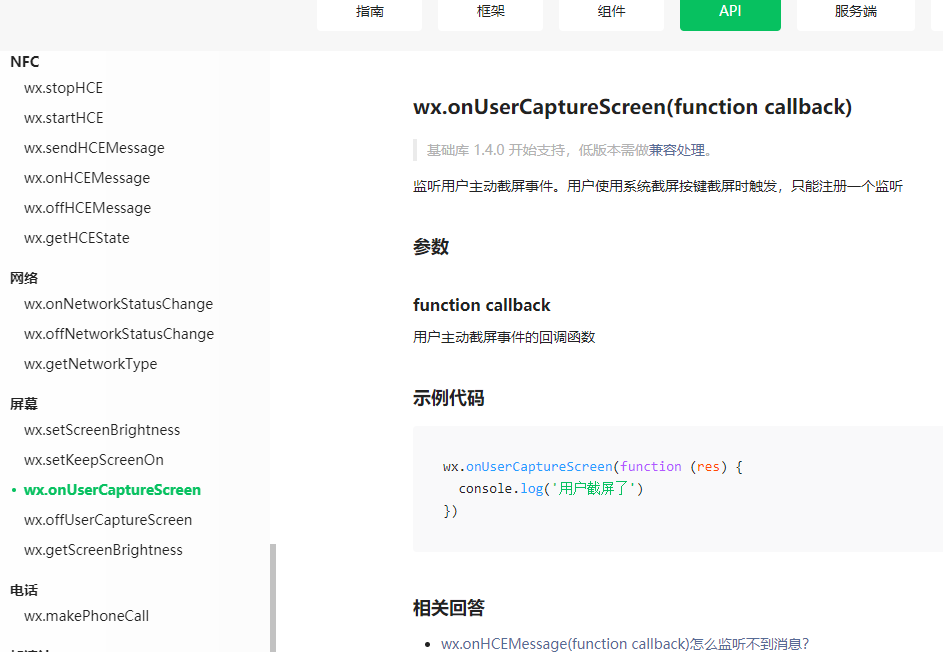Go to wx.setScreenBrightness page
Screen dimensions: 943x652
(x=102, y=430)
